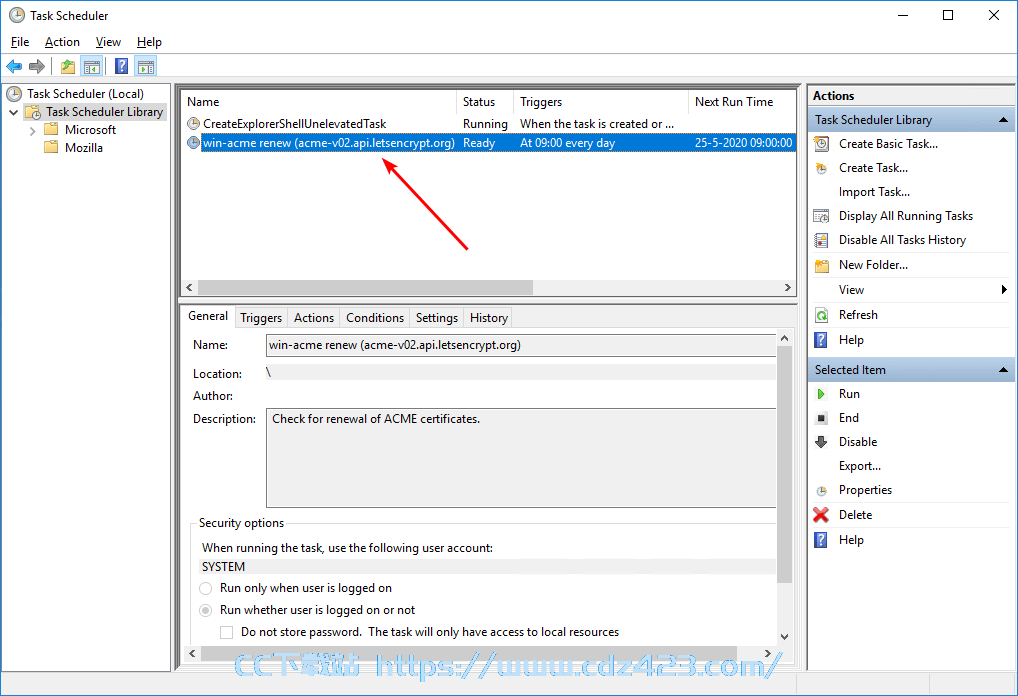Click the green Run play icon
Image resolution: width=1018 pixels, height=696 pixels.
(821, 394)
